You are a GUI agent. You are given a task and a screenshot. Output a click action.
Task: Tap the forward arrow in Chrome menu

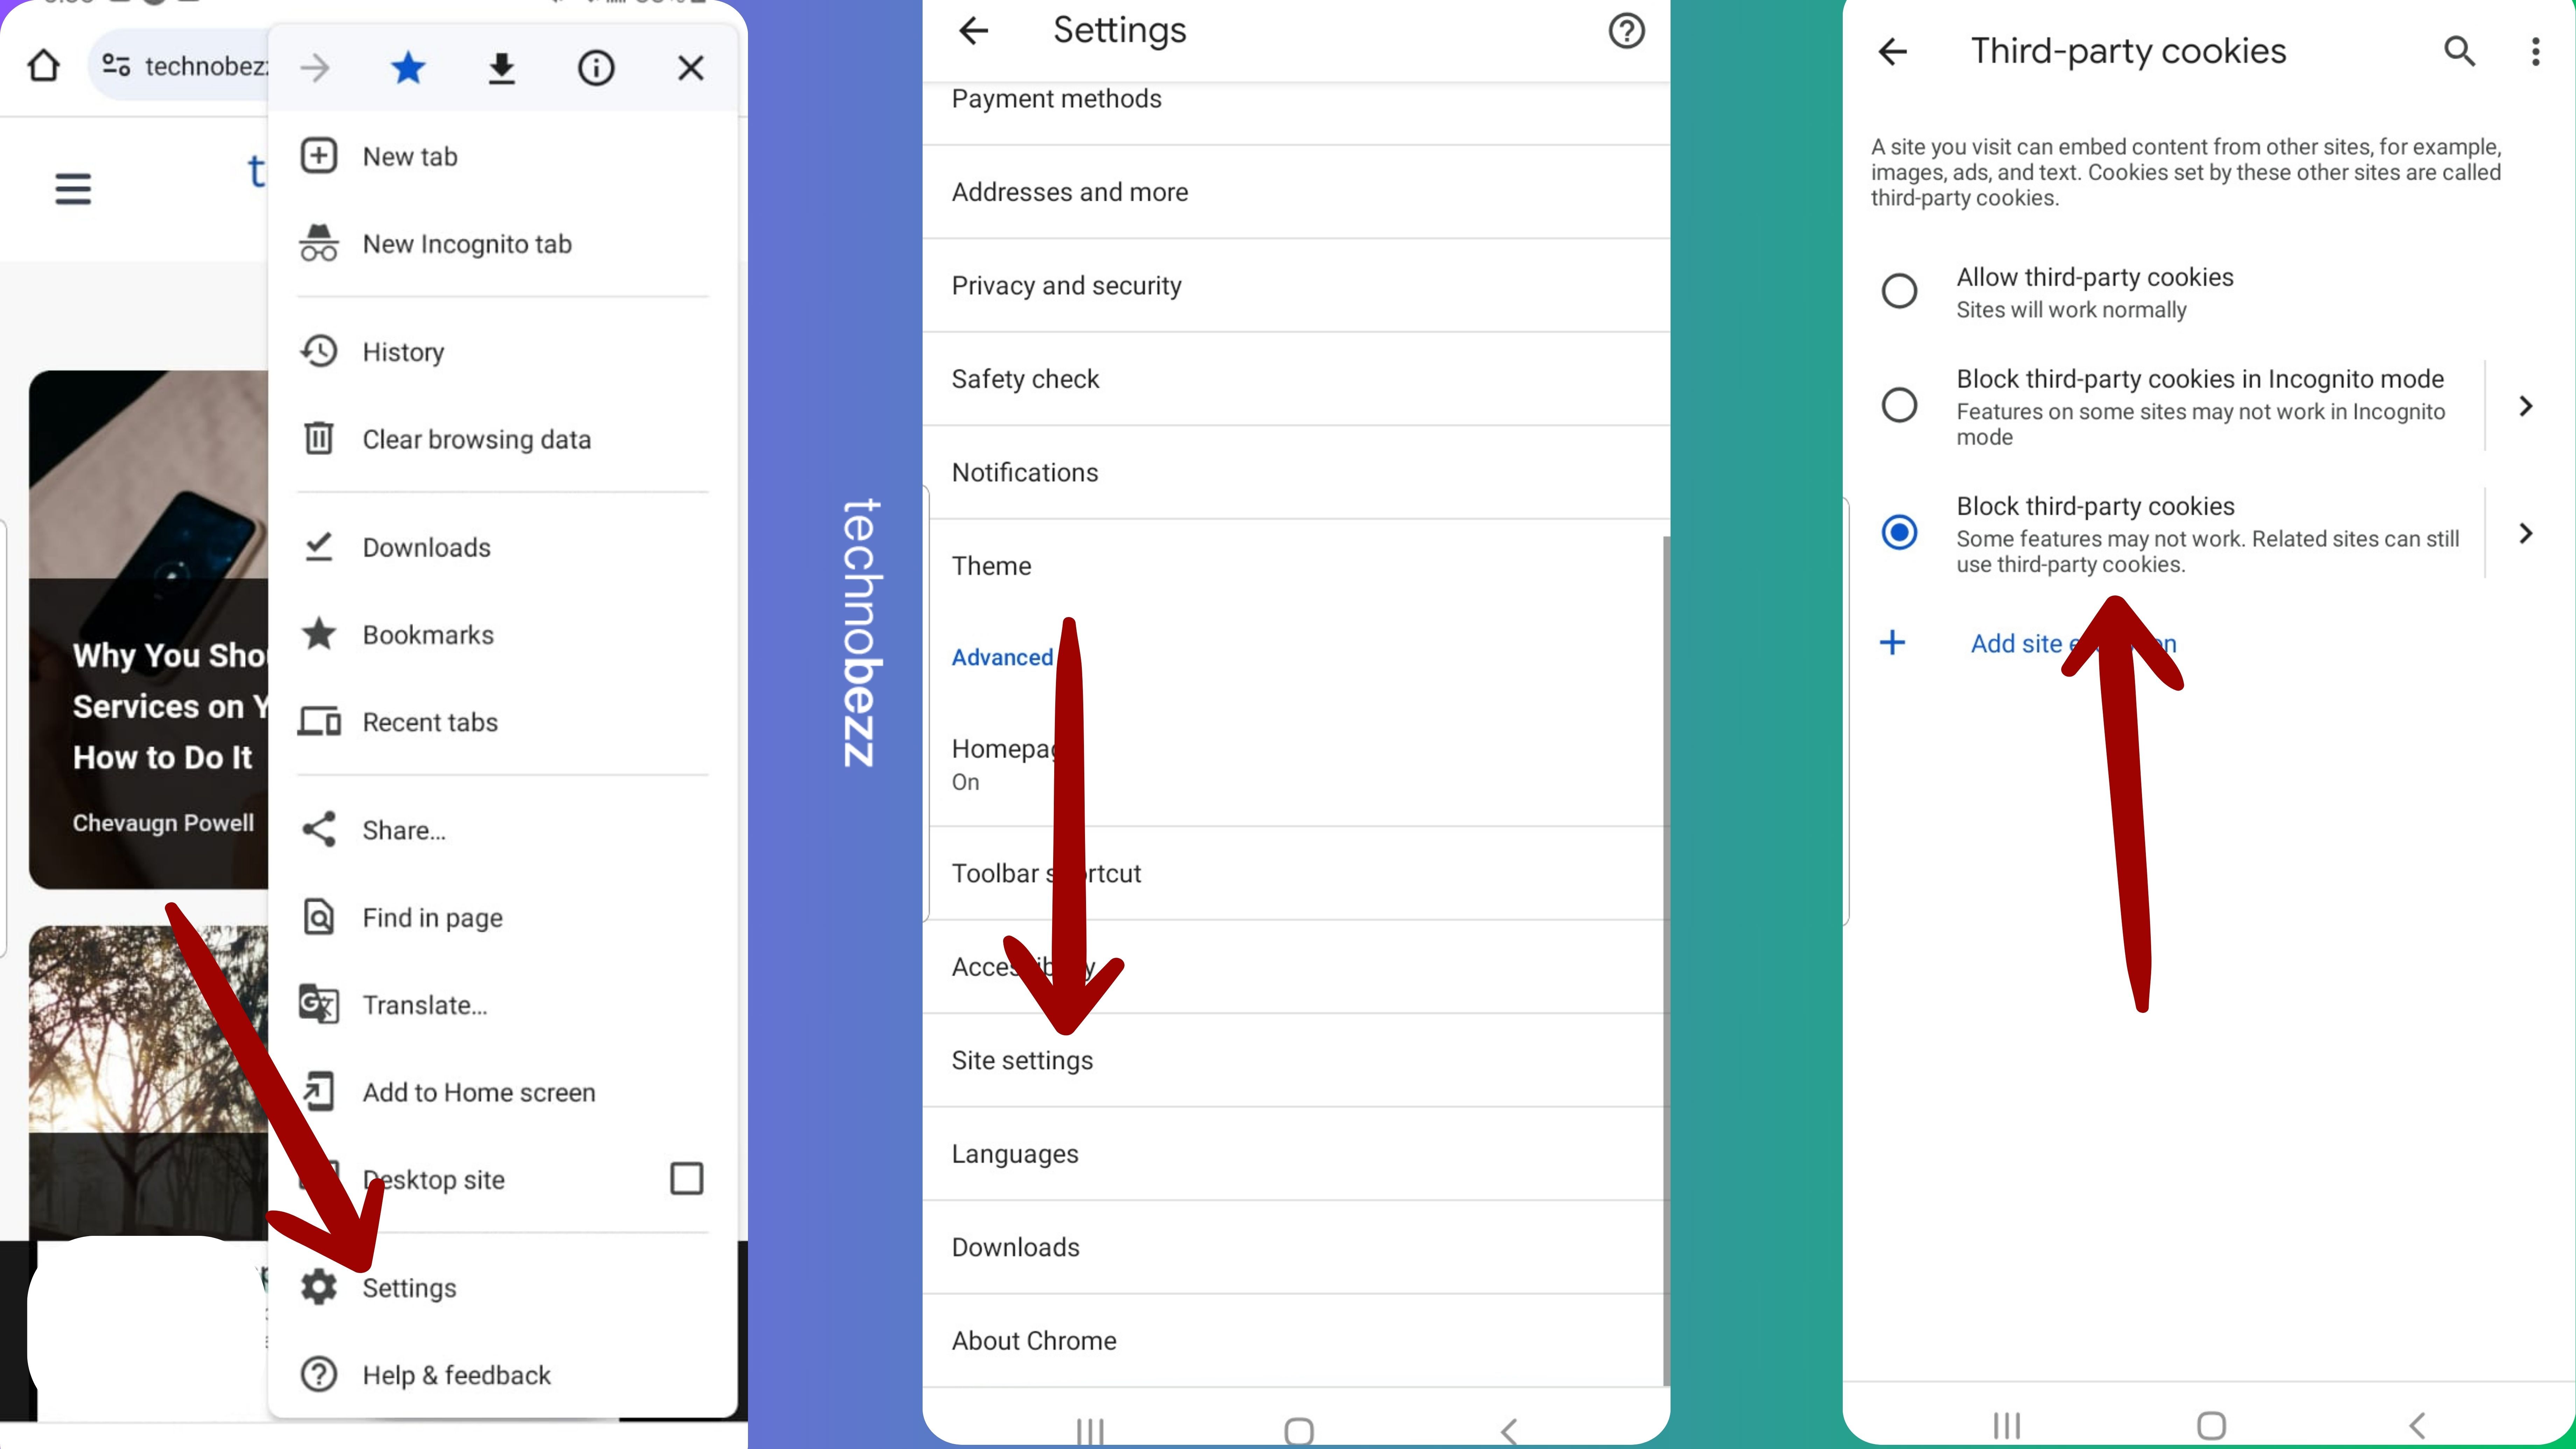(315, 68)
